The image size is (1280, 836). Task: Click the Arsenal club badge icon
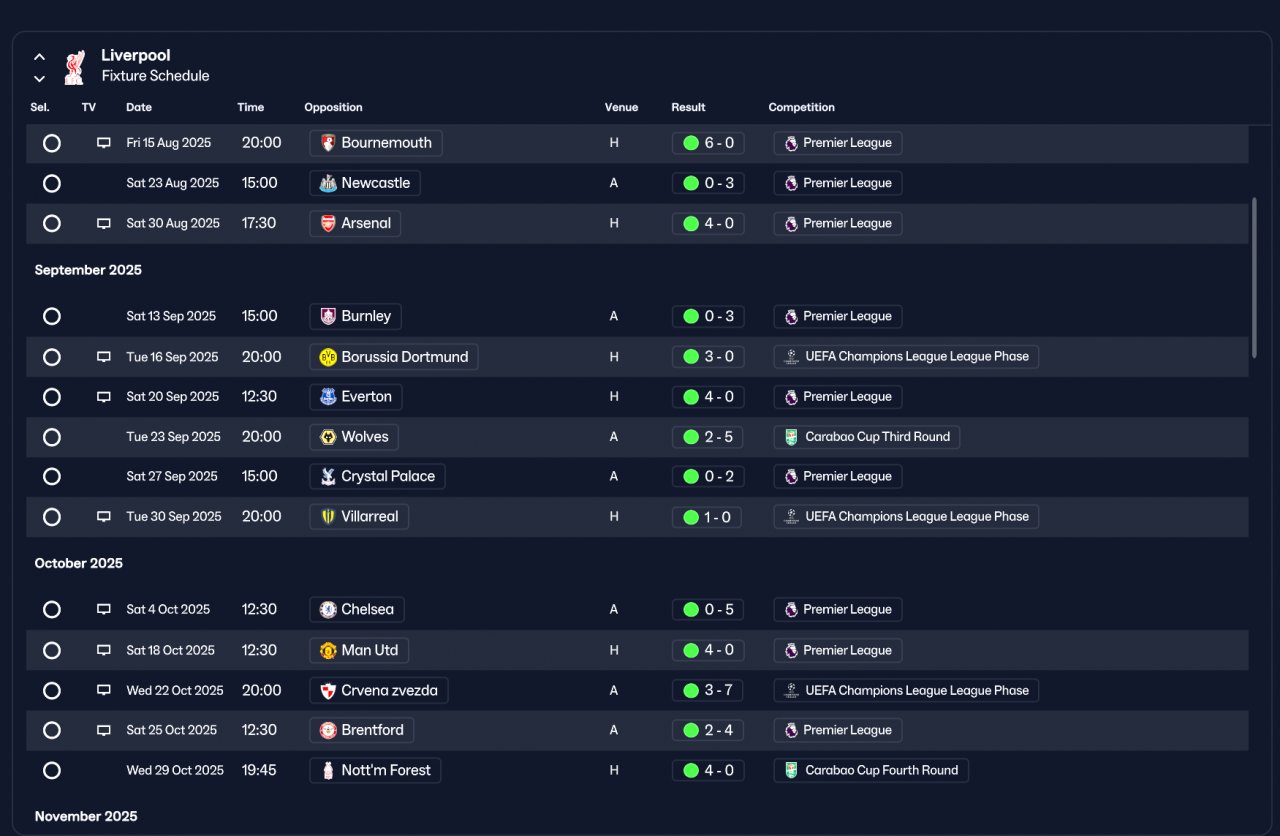(328, 223)
